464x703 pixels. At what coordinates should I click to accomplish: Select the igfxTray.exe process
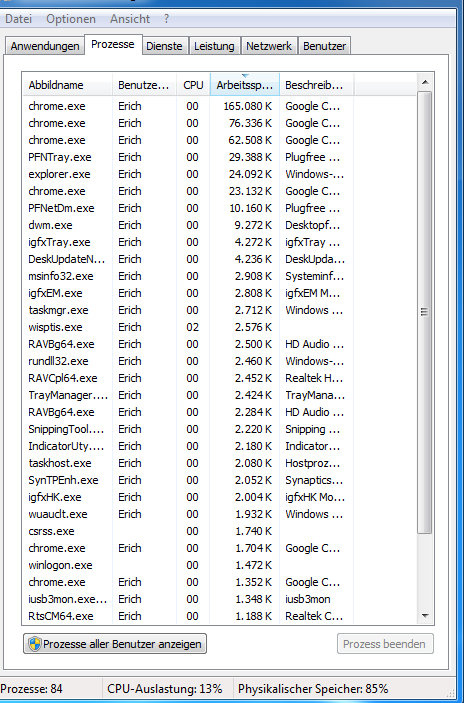coord(219,243)
